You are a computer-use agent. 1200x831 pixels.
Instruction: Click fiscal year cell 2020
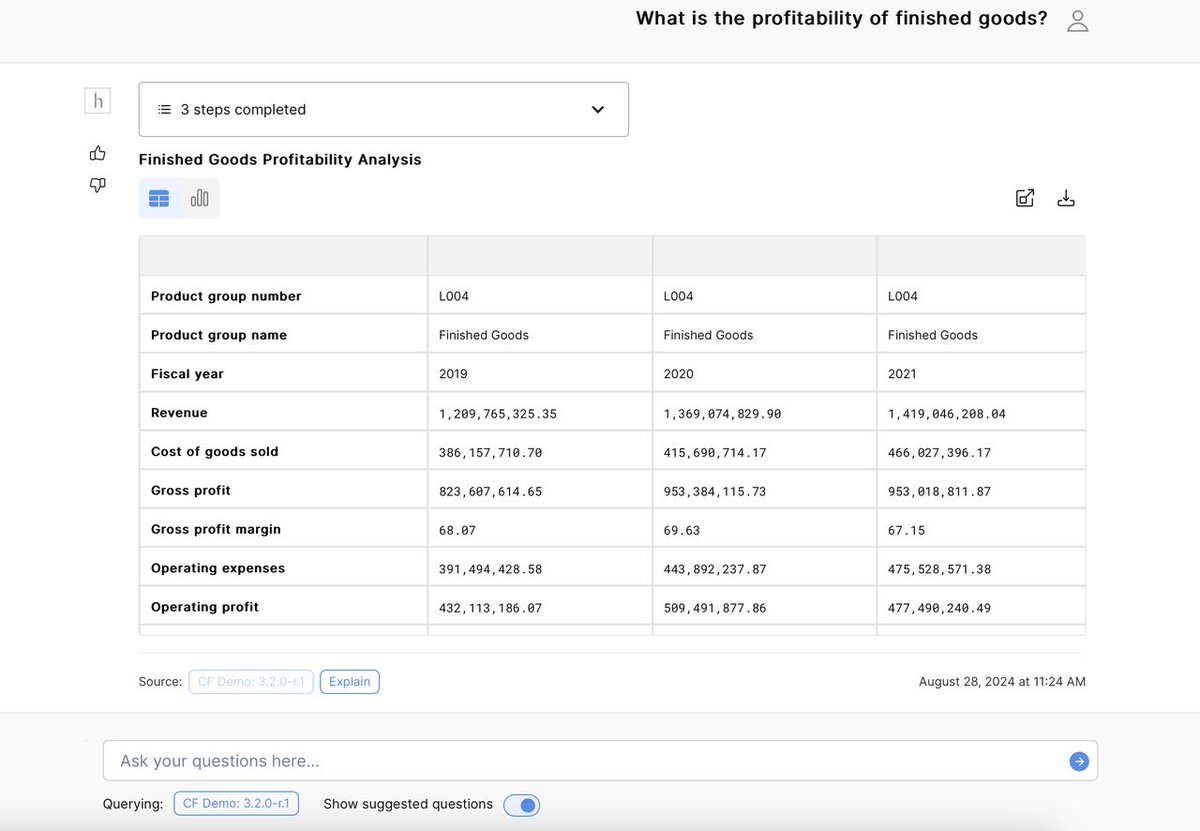[678, 374]
